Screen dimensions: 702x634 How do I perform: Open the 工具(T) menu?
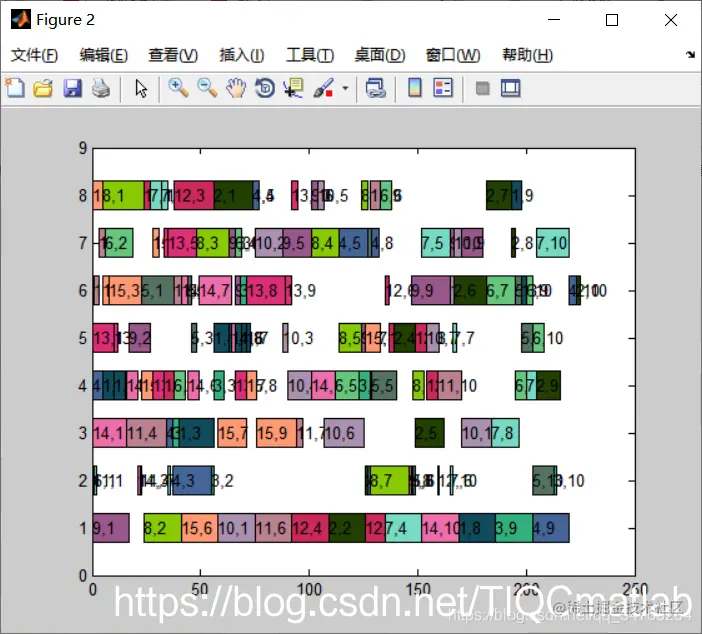pyautogui.click(x=310, y=55)
